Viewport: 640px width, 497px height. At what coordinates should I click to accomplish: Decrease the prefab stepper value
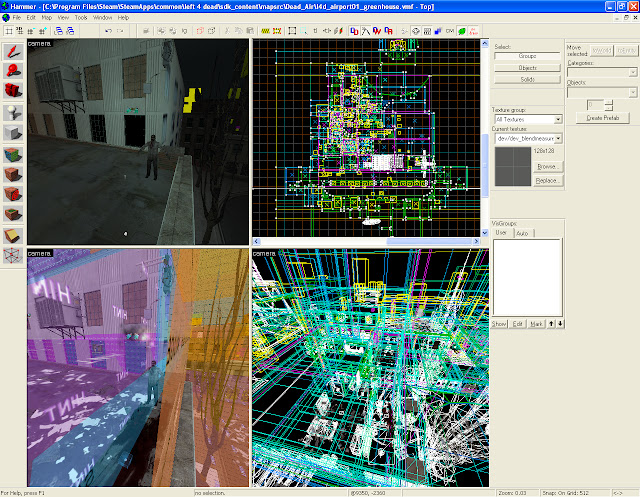tap(609, 108)
